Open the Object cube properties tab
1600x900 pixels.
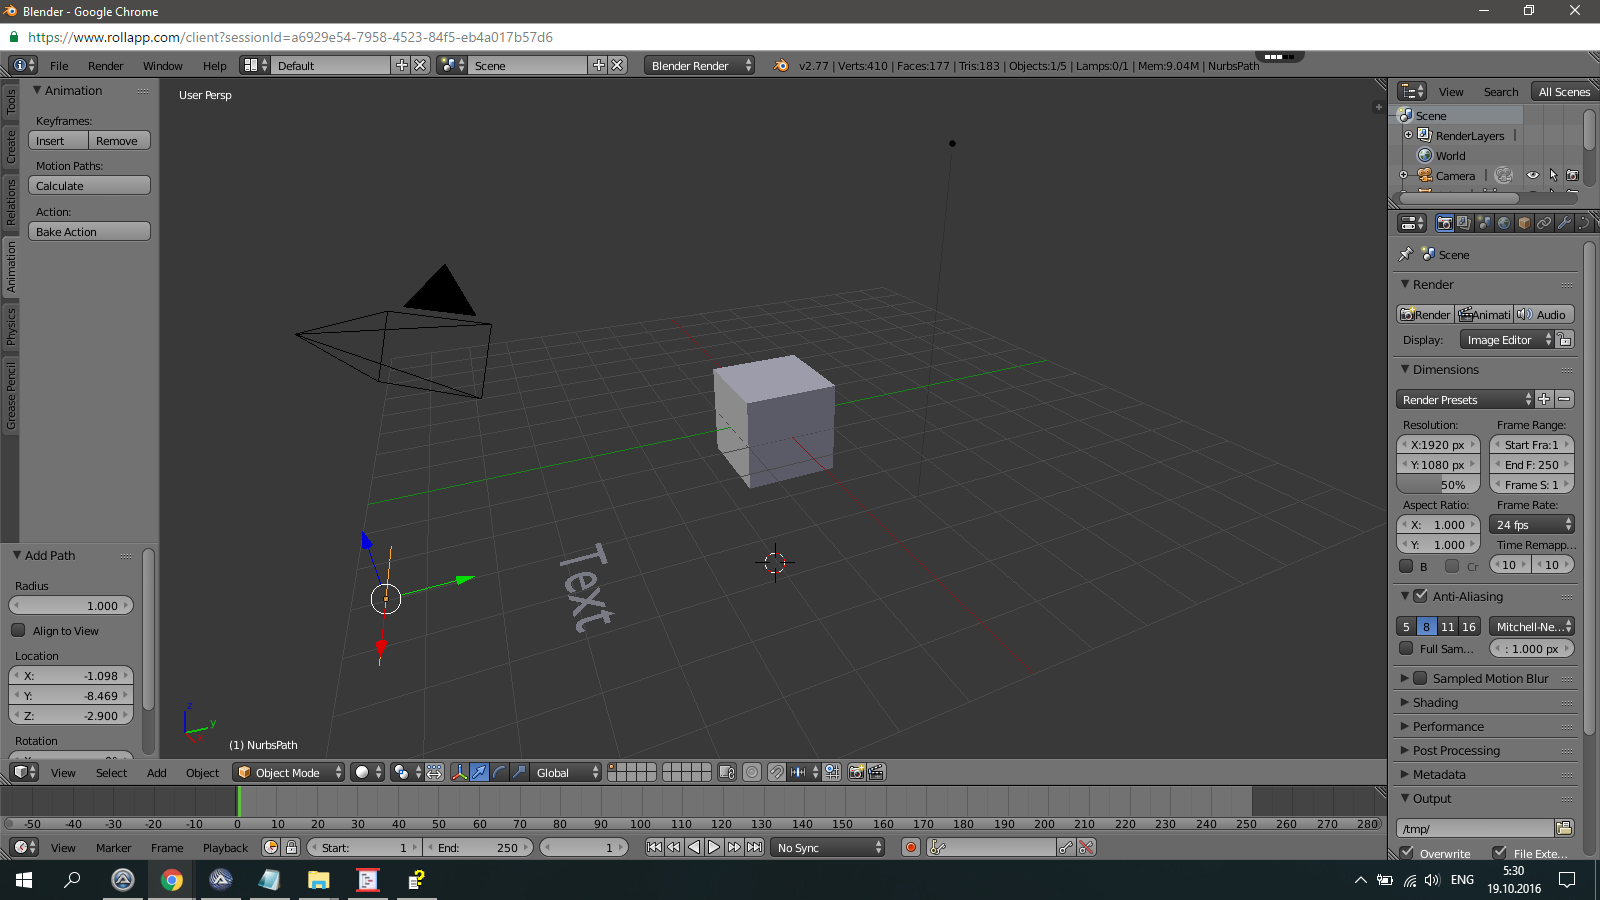[1524, 223]
